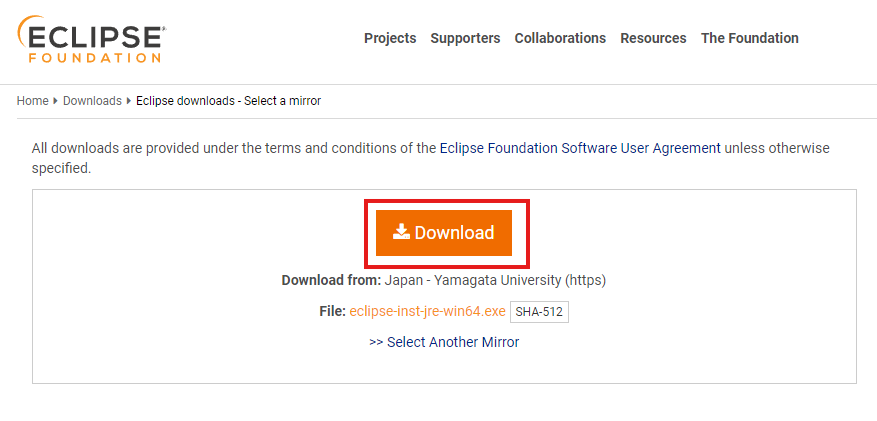Screen dimensions: 877x421
Task: Go to Downloads breadcrumb link
Action: coord(92,101)
